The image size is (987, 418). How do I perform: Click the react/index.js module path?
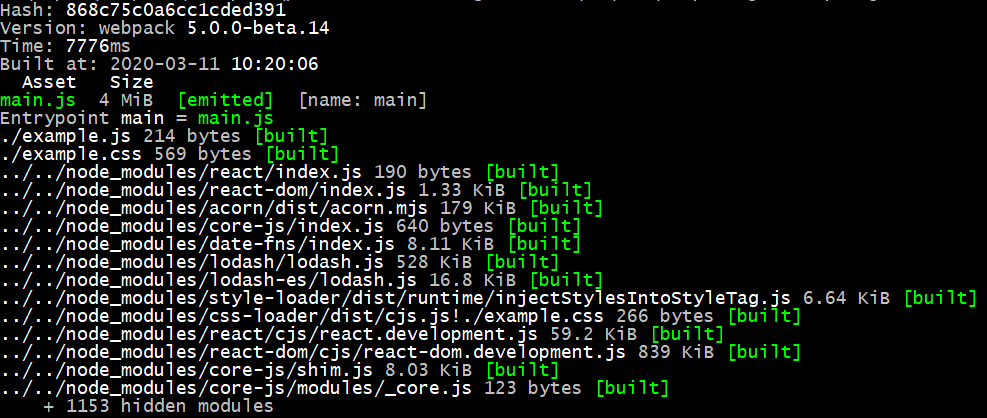[181, 171]
